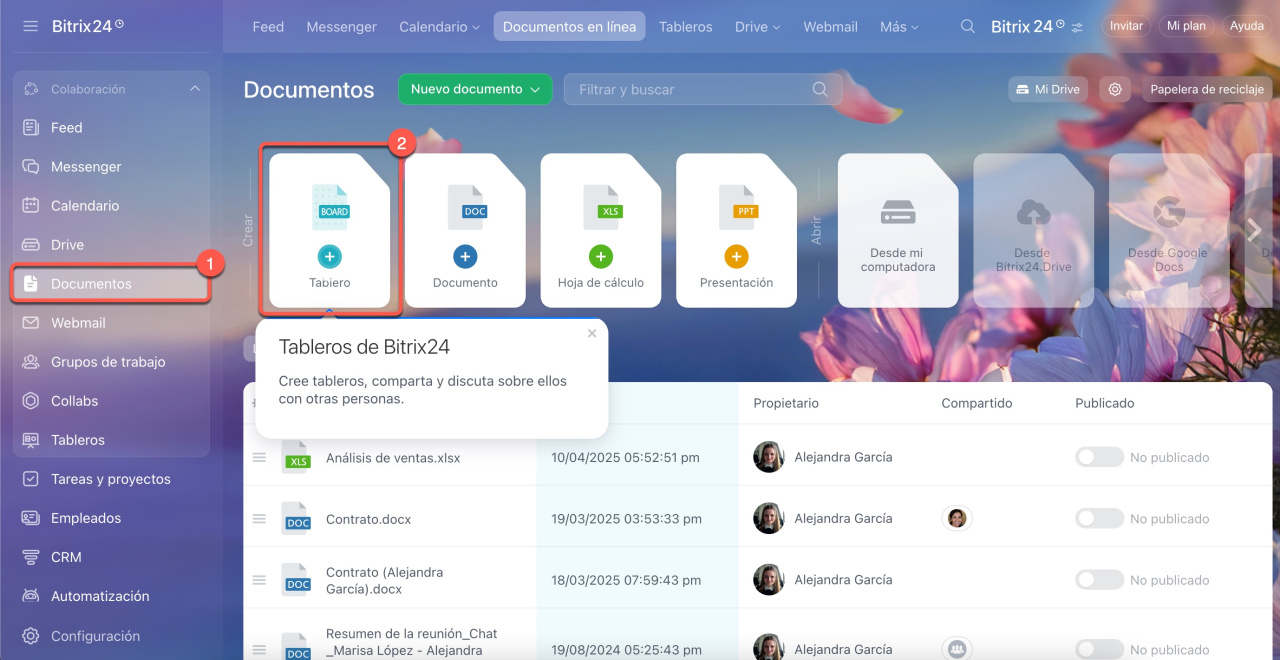
Task: Click magnifier icon in Filtrar y buscar
Action: [820, 89]
